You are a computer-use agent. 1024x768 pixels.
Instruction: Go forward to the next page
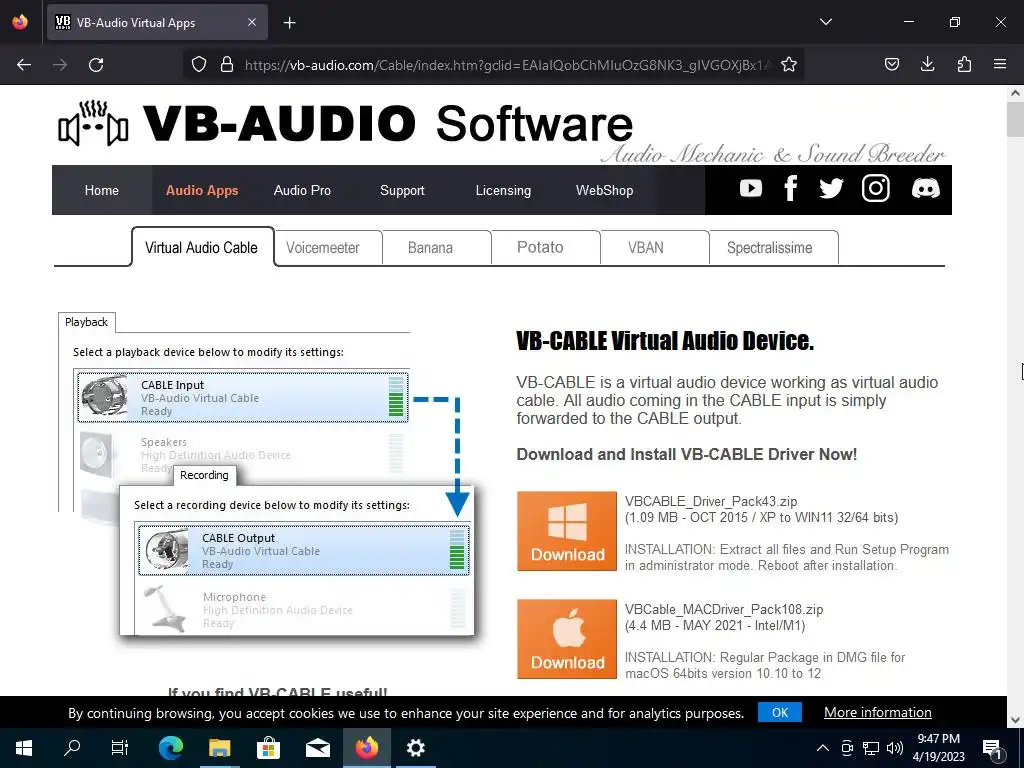coord(60,65)
